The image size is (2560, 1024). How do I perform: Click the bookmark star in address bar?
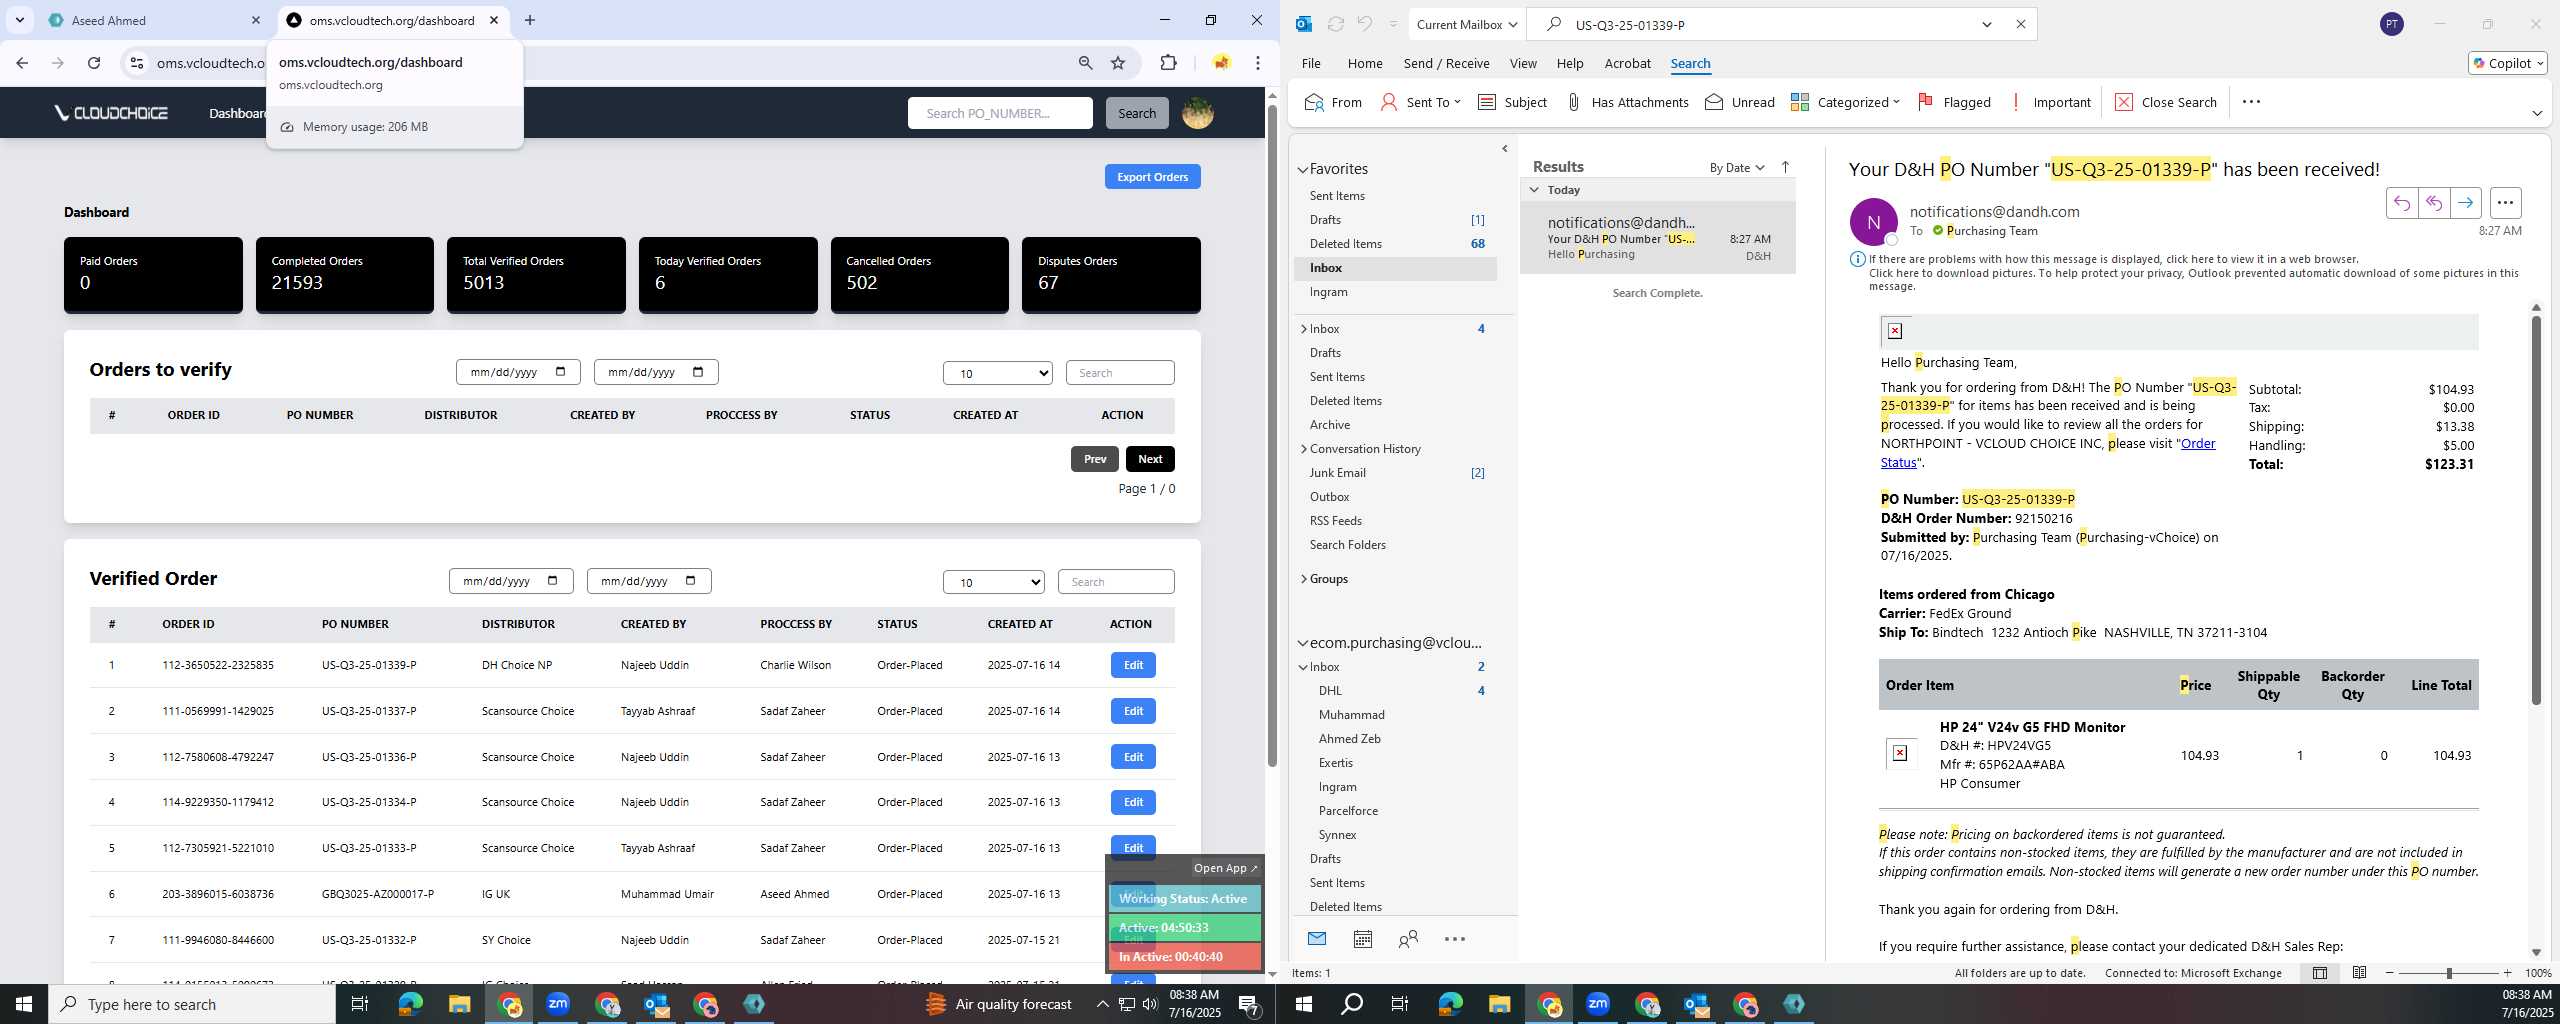tap(1118, 63)
